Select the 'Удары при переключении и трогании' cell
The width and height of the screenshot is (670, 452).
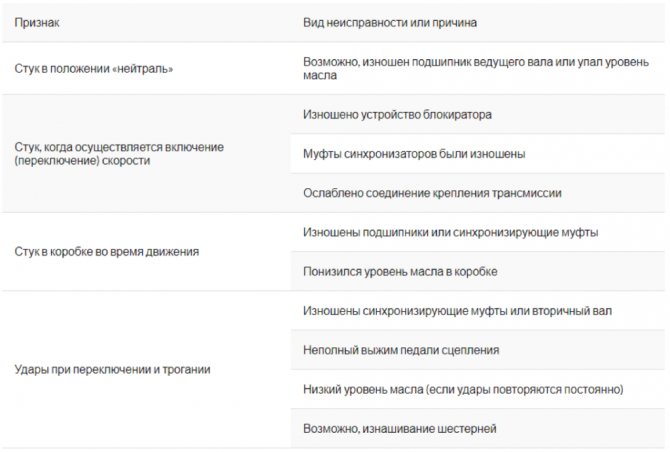point(112,369)
